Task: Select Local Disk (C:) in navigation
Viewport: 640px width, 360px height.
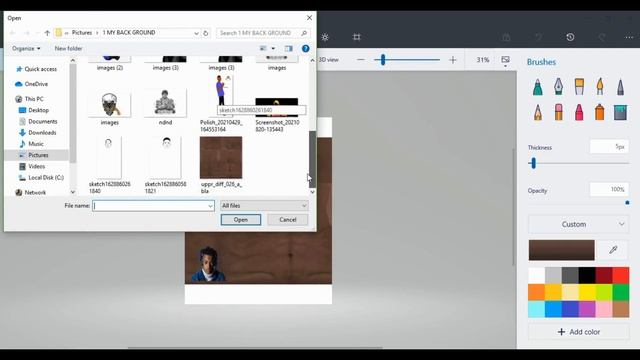Action: 46,178
